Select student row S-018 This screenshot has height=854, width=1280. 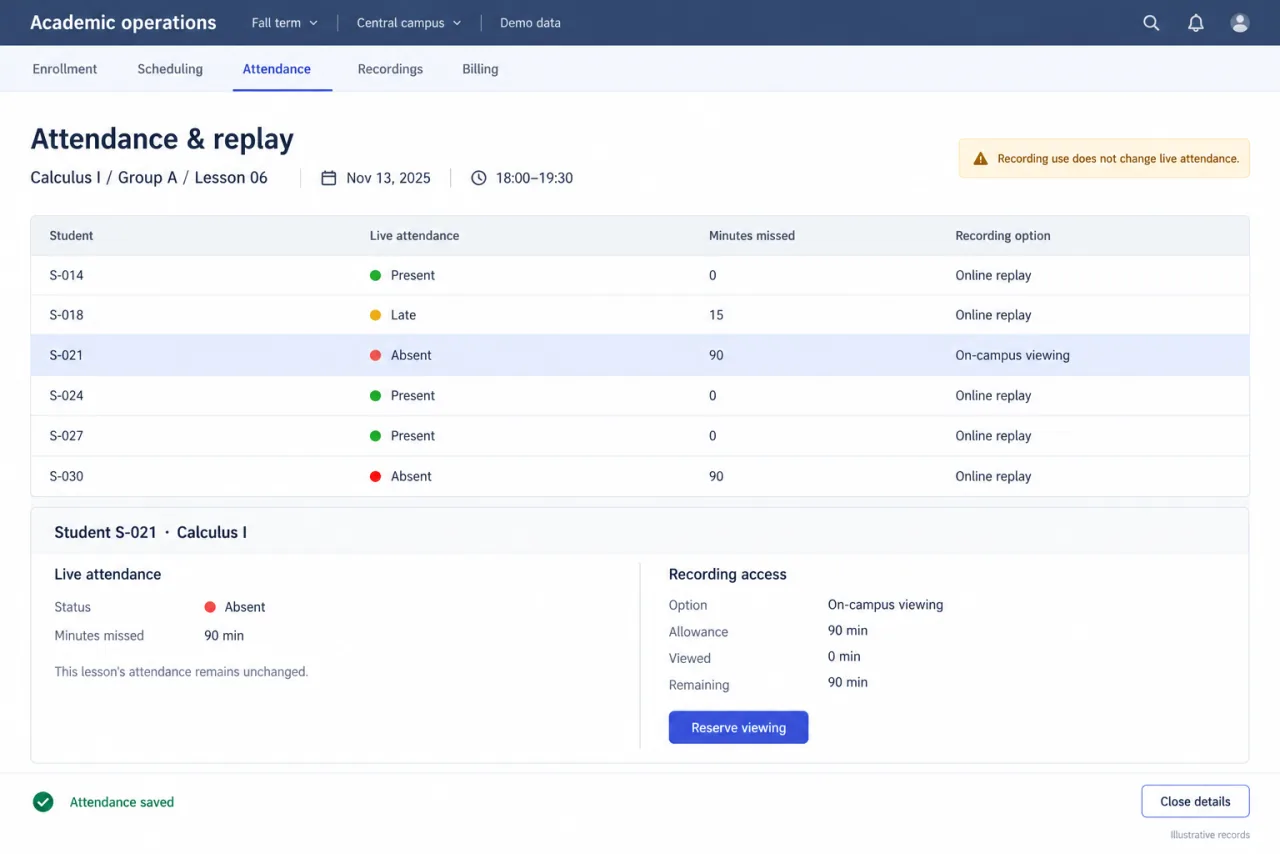click(x=640, y=315)
